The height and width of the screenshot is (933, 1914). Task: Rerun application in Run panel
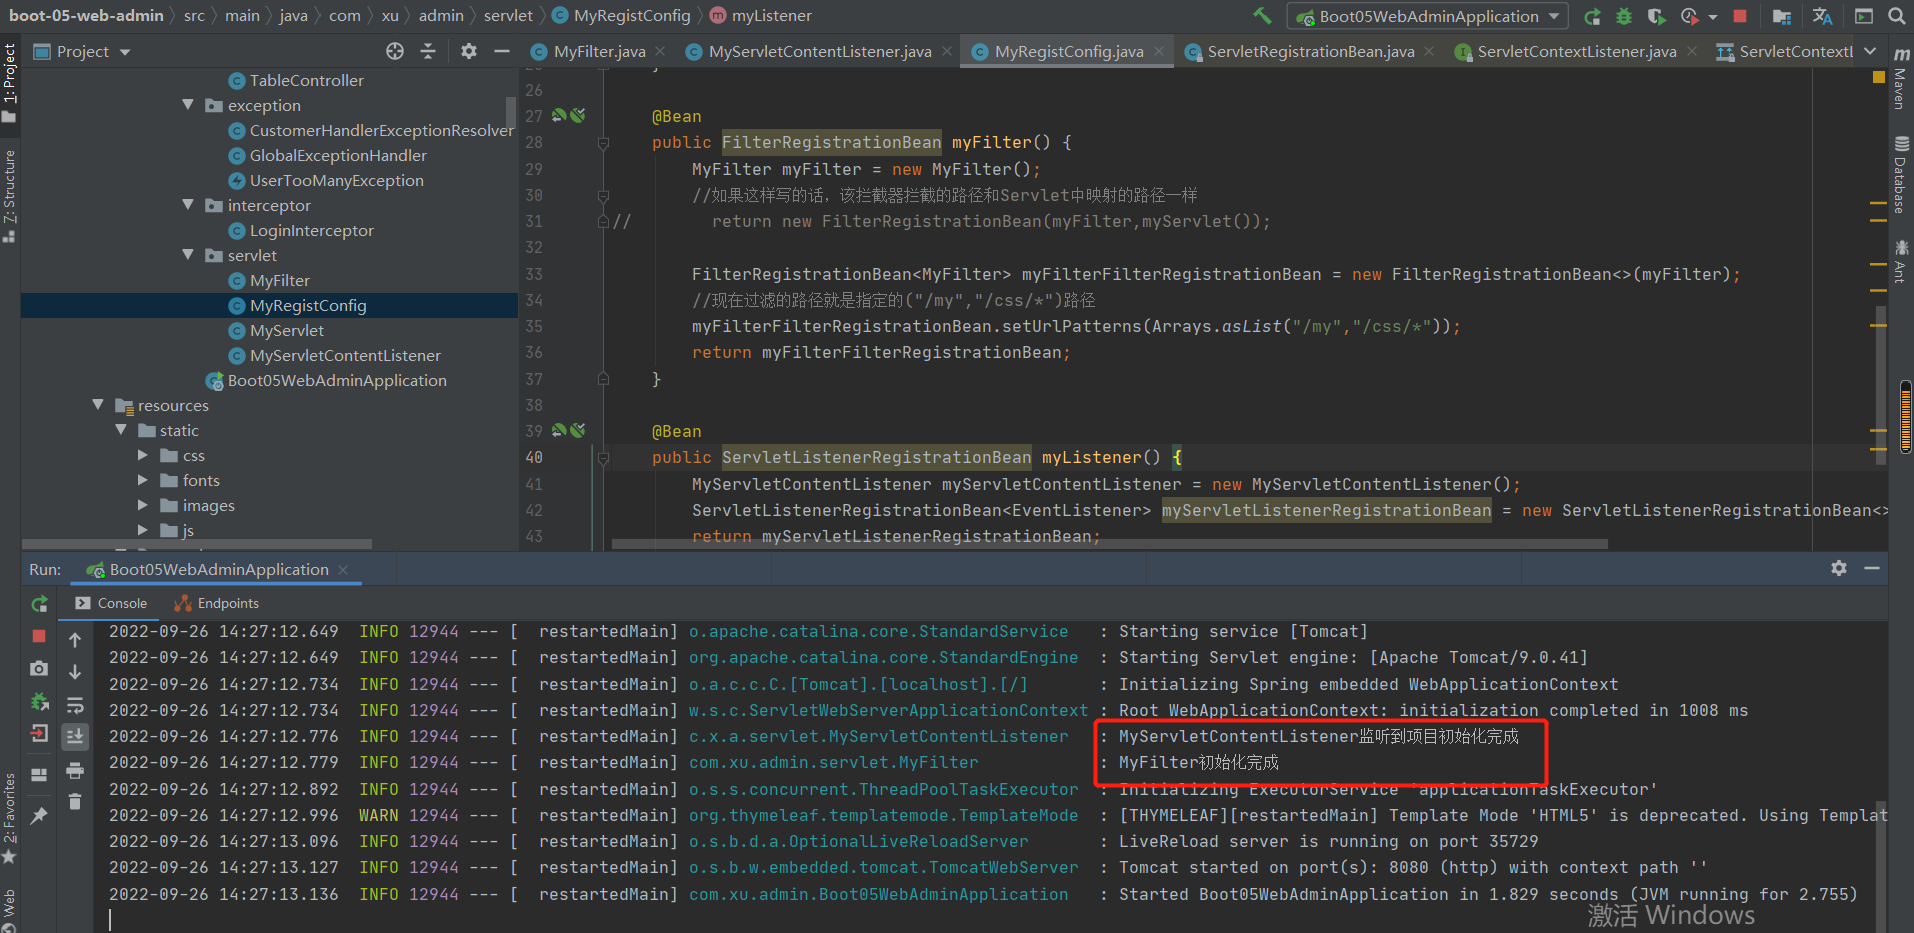coord(39,603)
